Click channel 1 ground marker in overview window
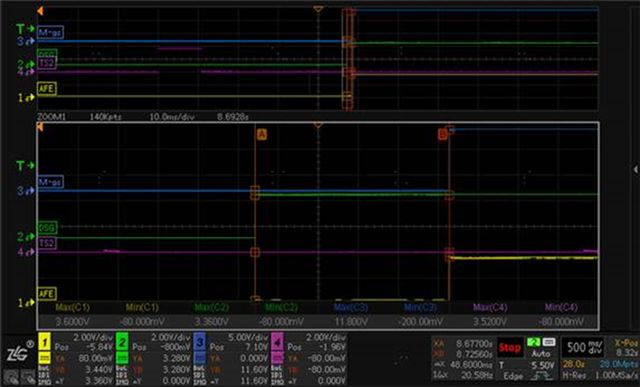640x387 pixels. click(x=26, y=98)
